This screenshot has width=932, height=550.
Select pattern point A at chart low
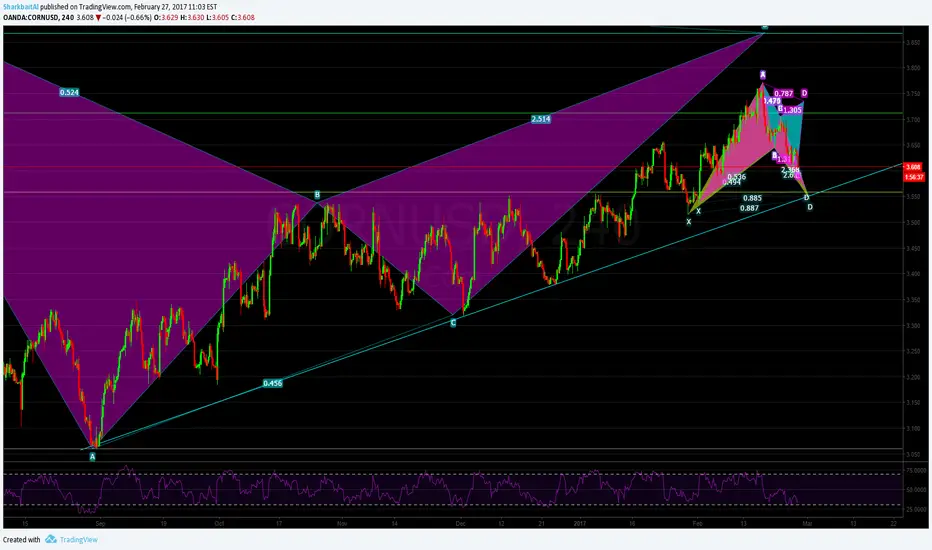pyautogui.click(x=92, y=457)
